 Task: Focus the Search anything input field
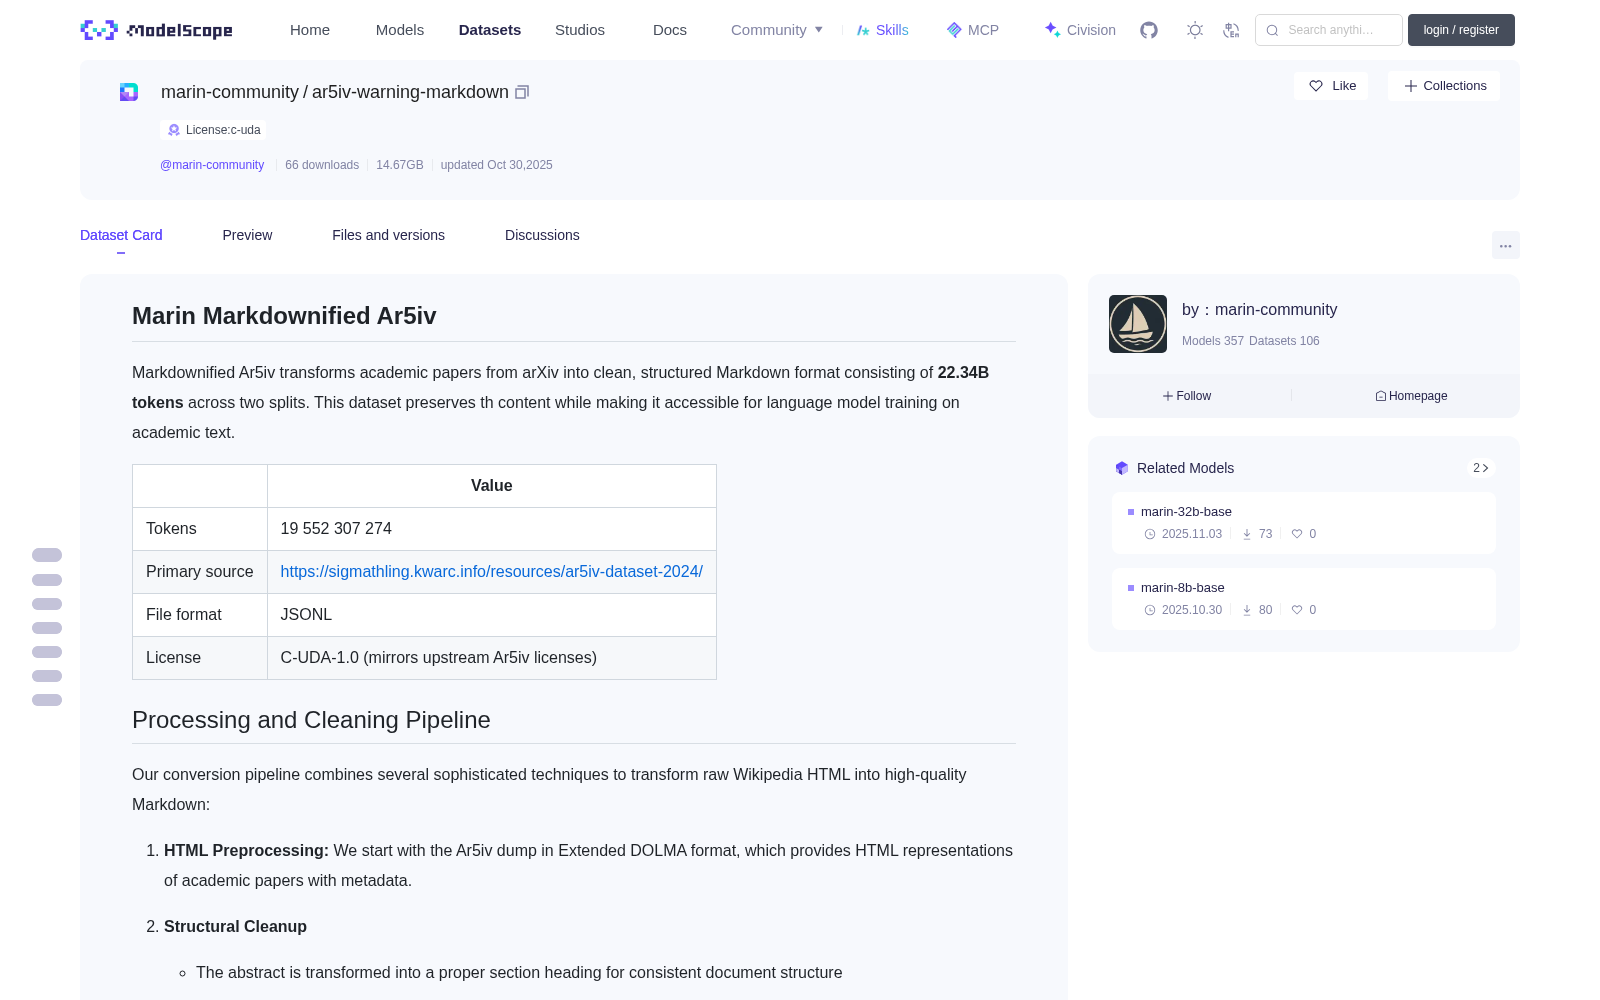(1329, 30)
